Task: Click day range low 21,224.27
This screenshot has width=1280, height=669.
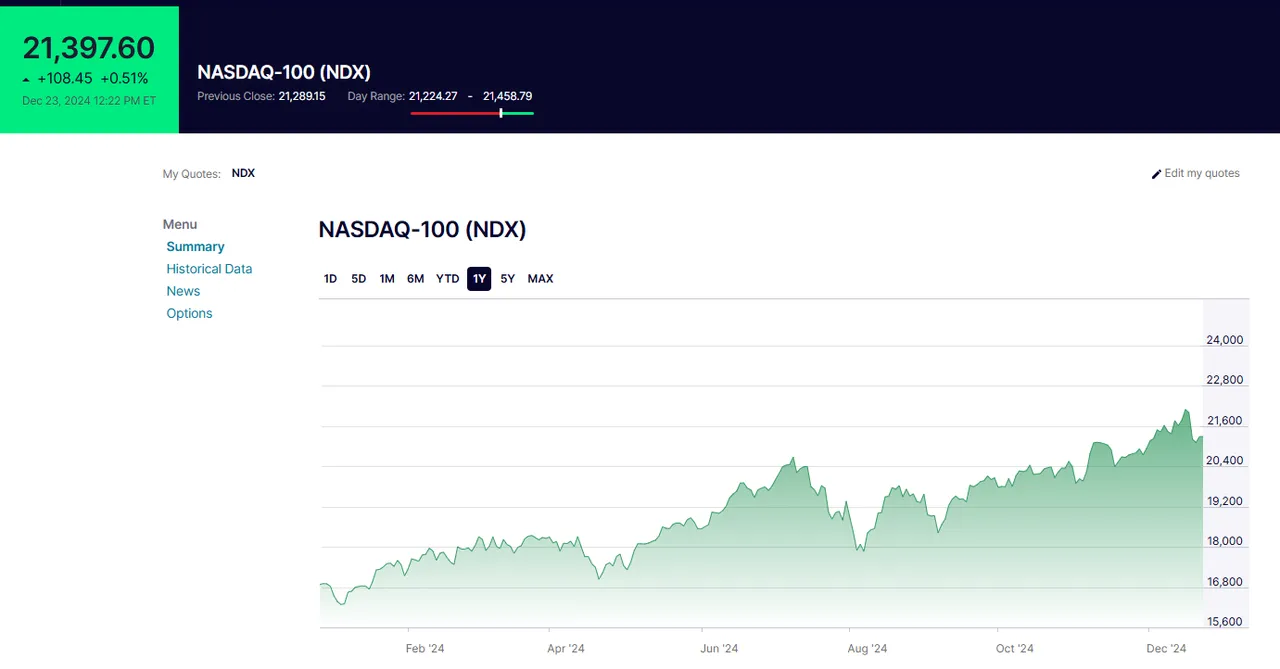Action: [433, 97]
